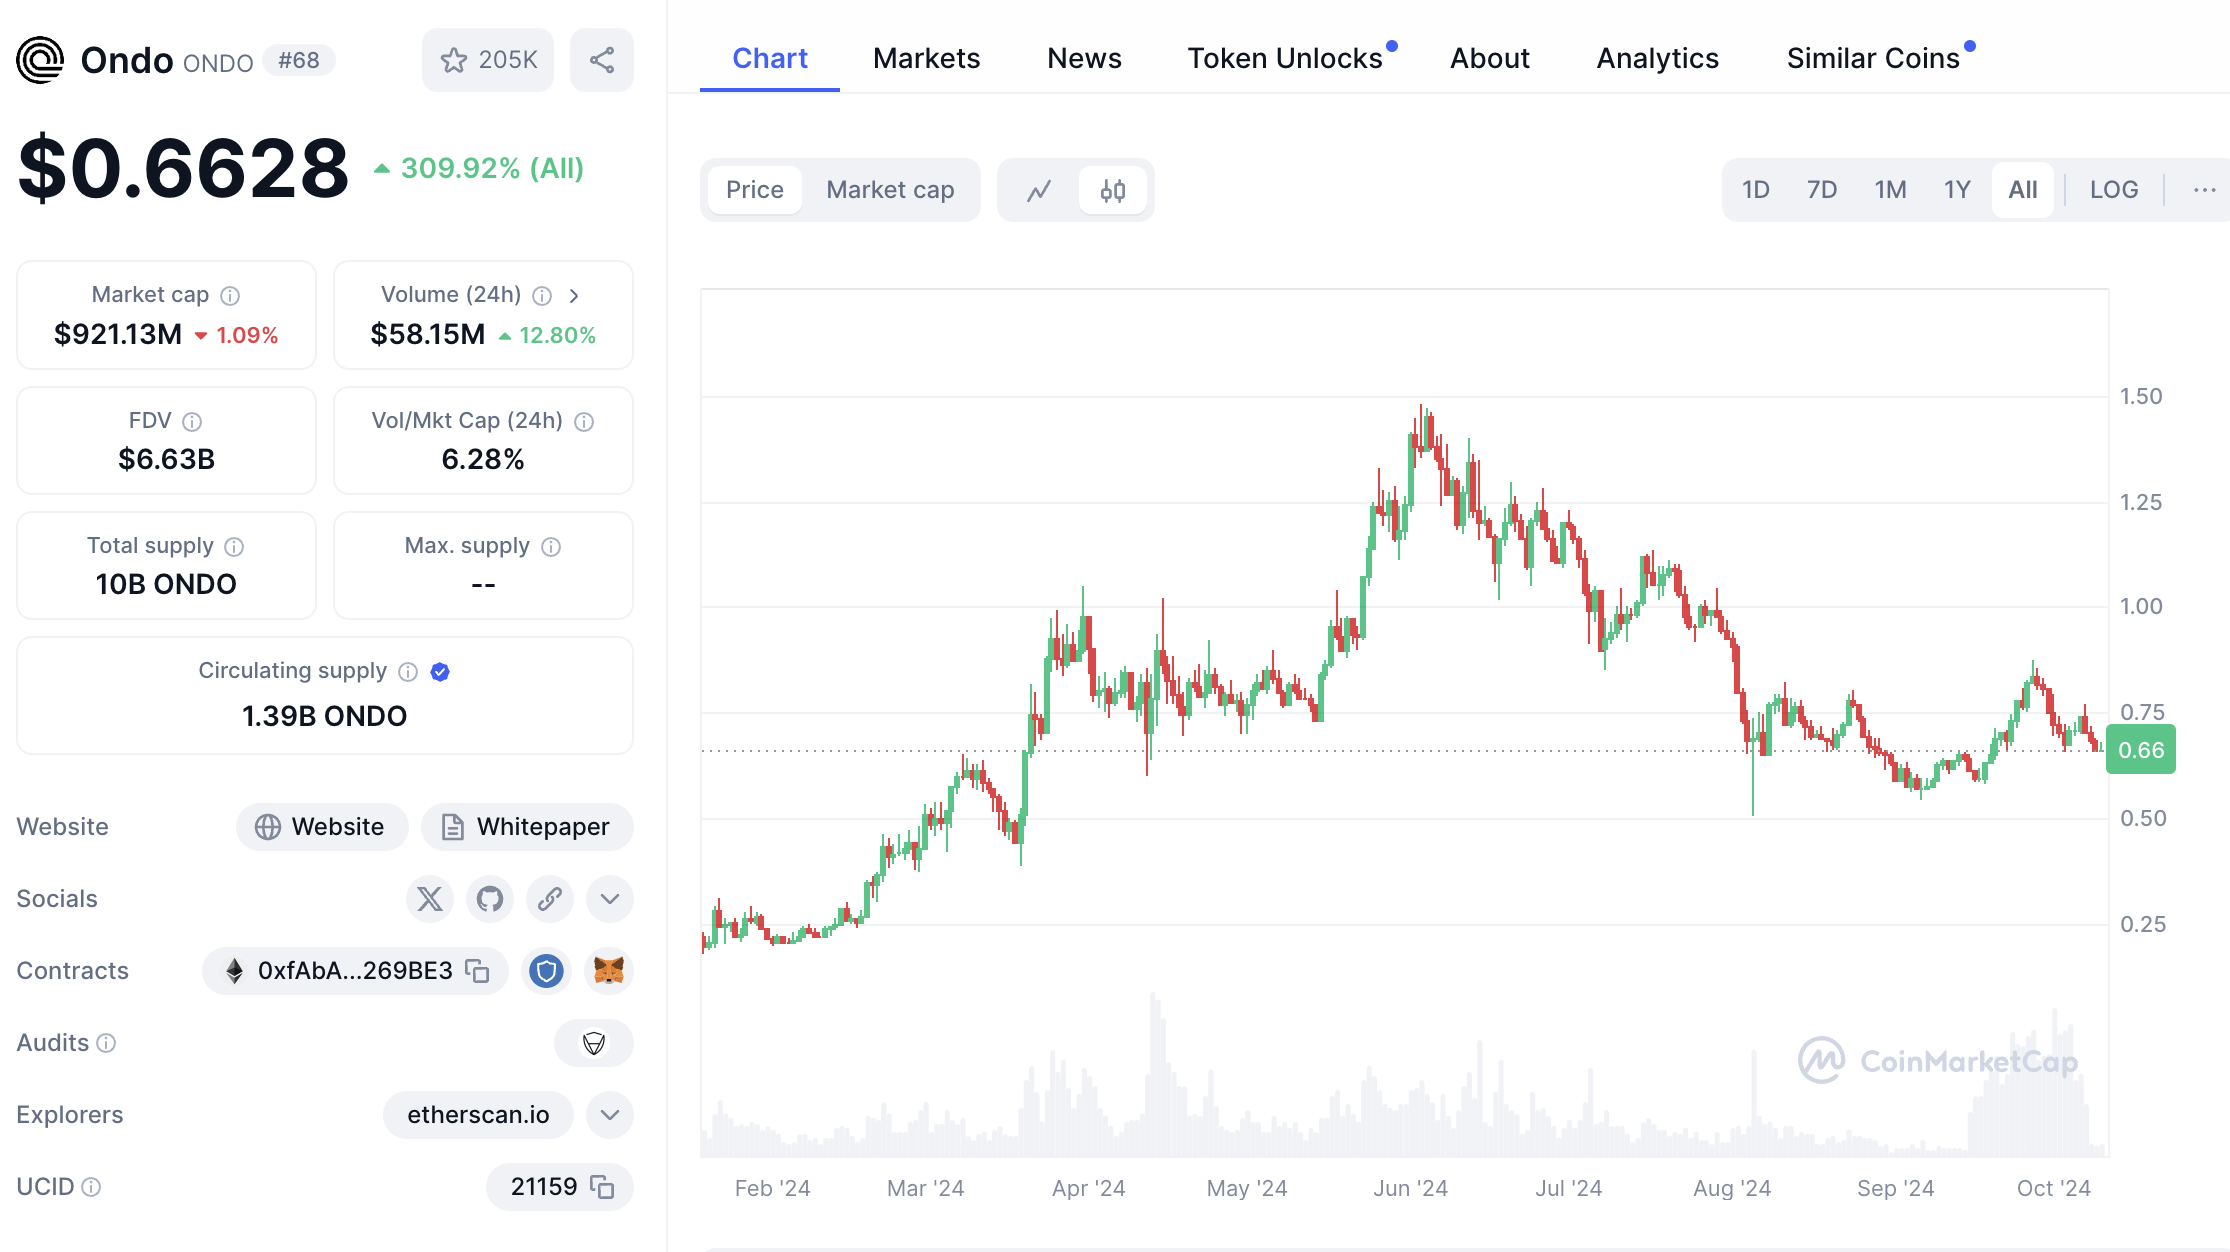Select the Price chart toggle

coord(755,190)
